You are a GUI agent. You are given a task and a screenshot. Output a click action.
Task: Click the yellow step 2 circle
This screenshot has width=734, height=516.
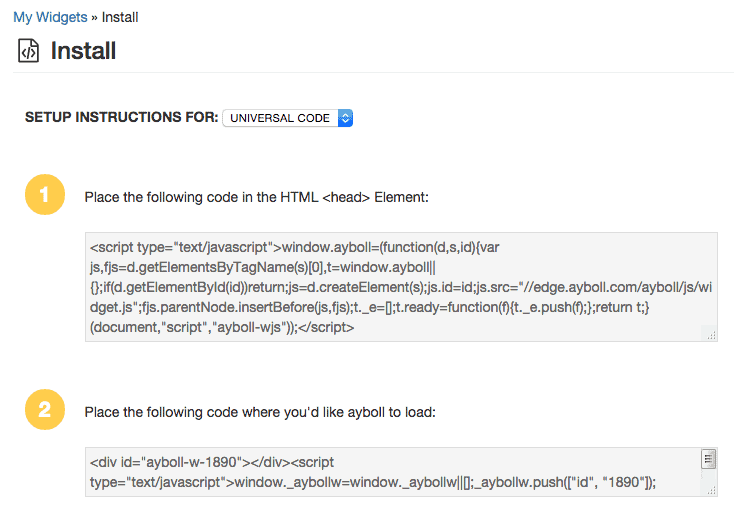pyautogui.click(x=45, y=409)
